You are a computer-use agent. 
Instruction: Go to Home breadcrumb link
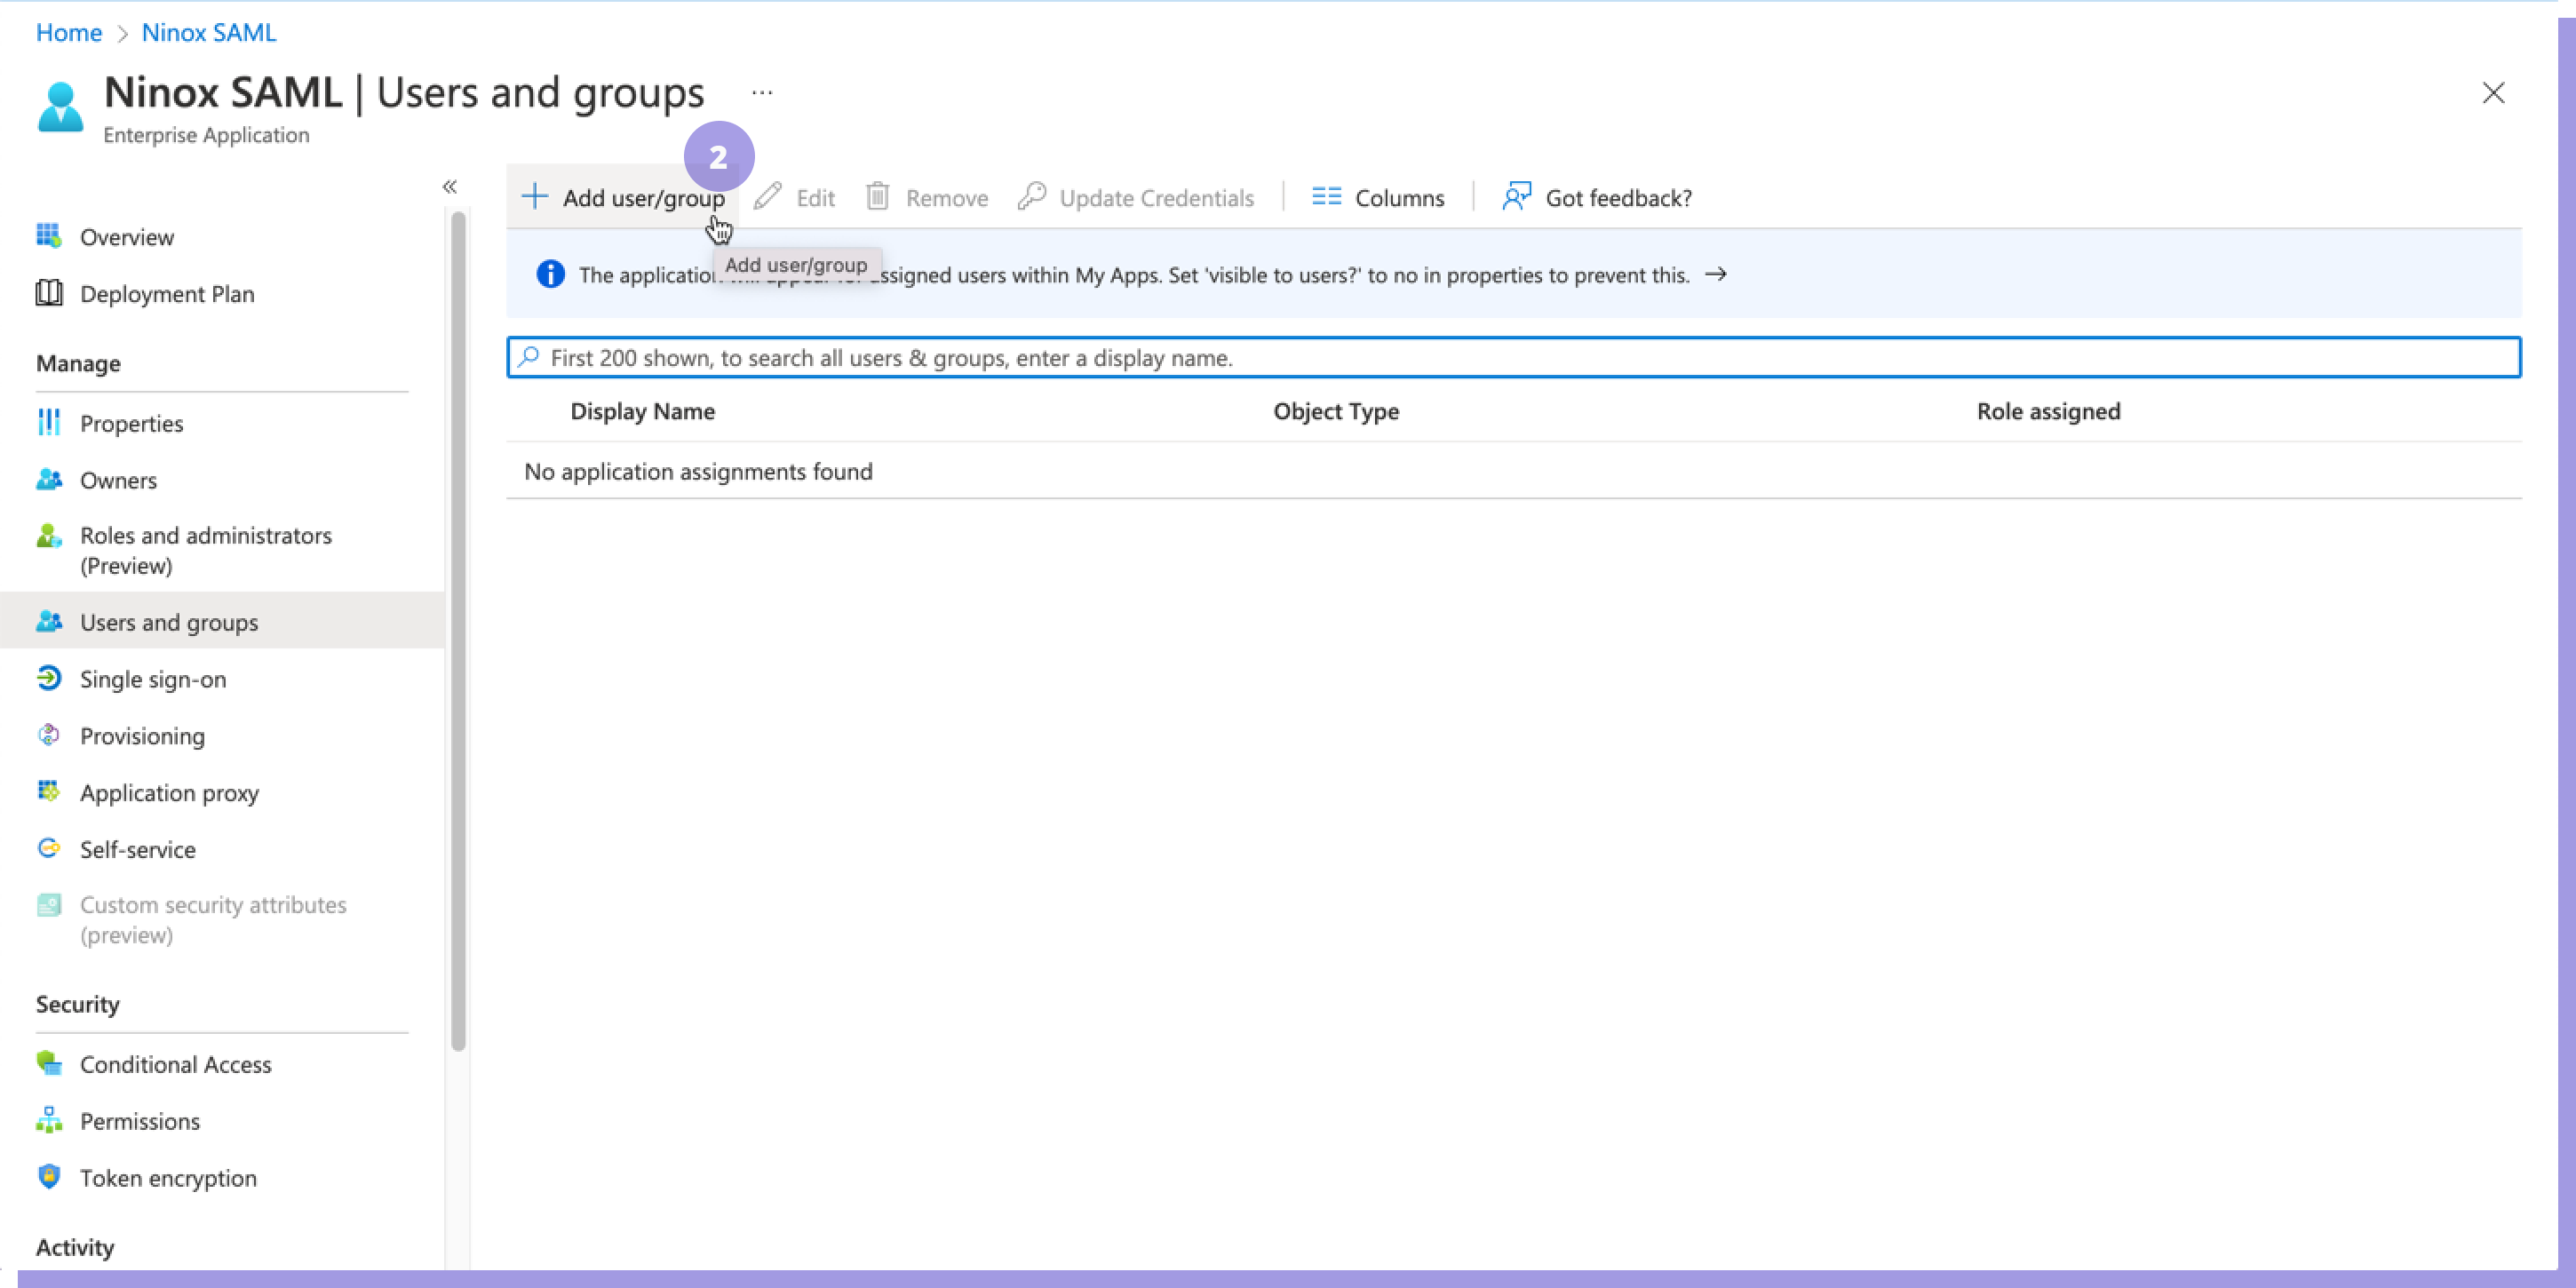click(69, 32)
